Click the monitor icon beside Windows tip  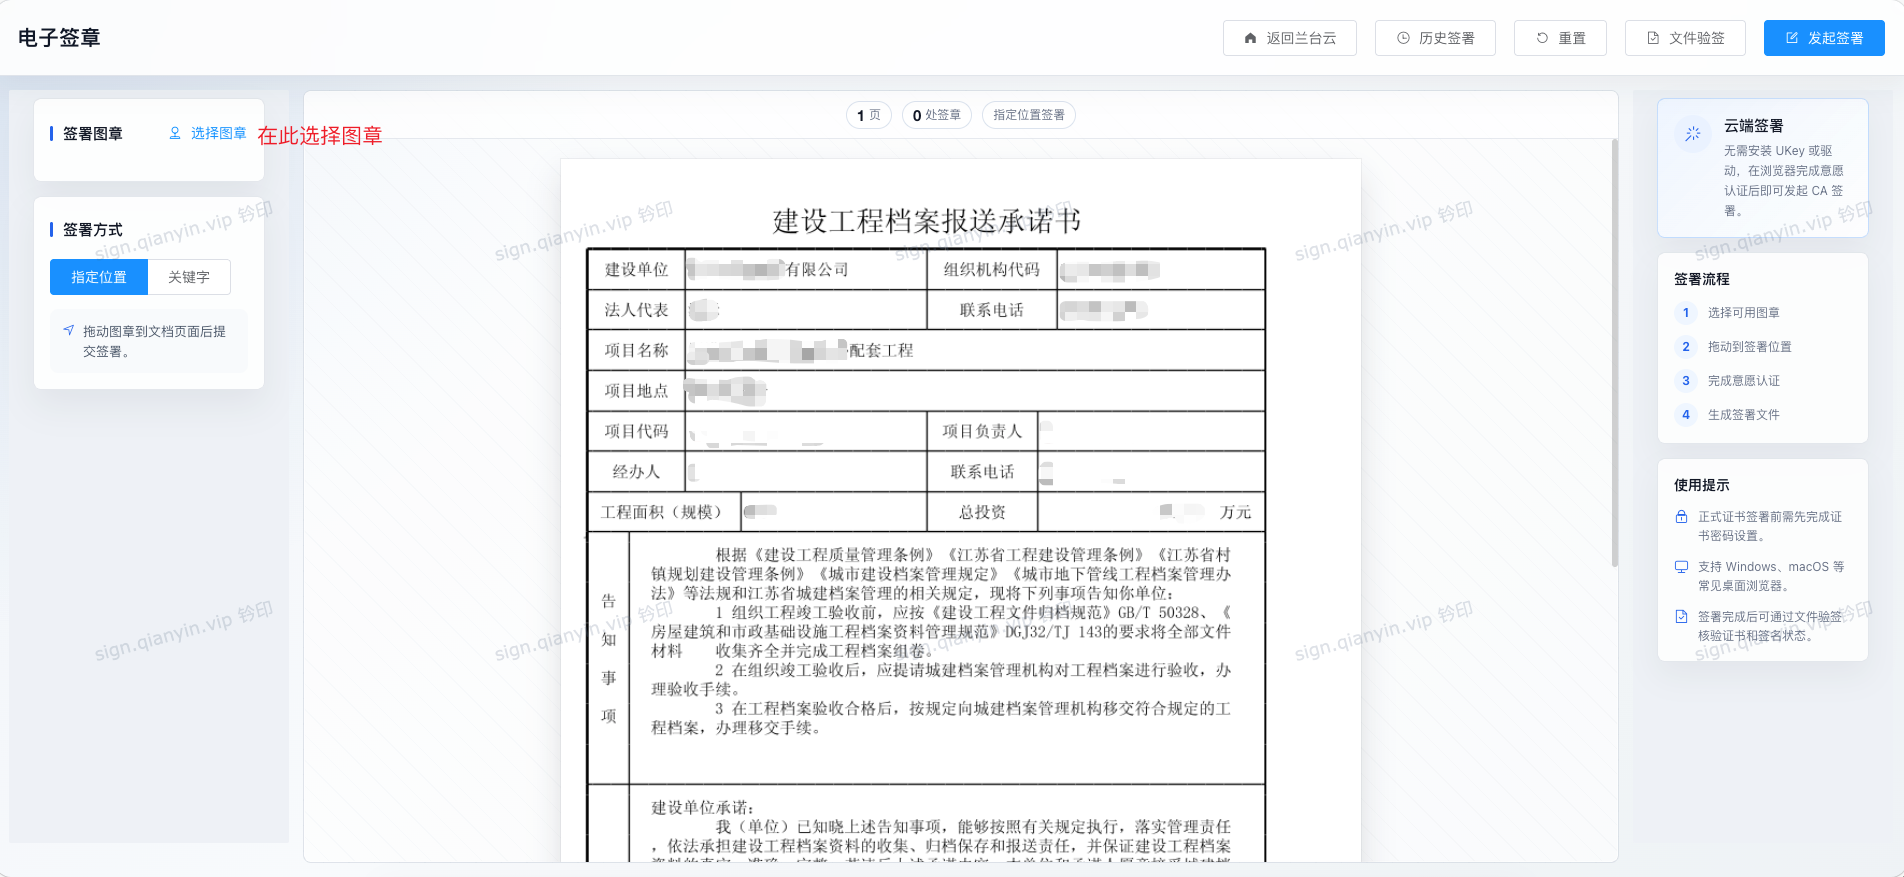[x=1681, y=567]
